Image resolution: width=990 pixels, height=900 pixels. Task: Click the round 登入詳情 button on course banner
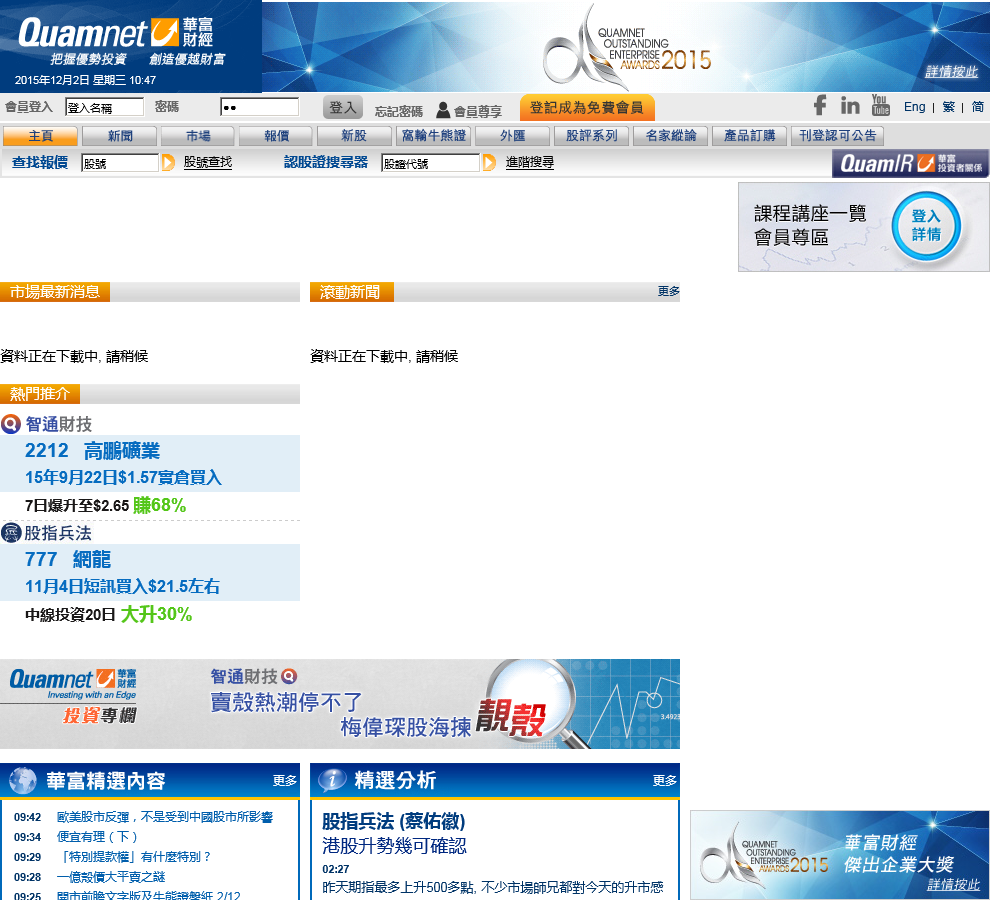[x=926, y=225]
